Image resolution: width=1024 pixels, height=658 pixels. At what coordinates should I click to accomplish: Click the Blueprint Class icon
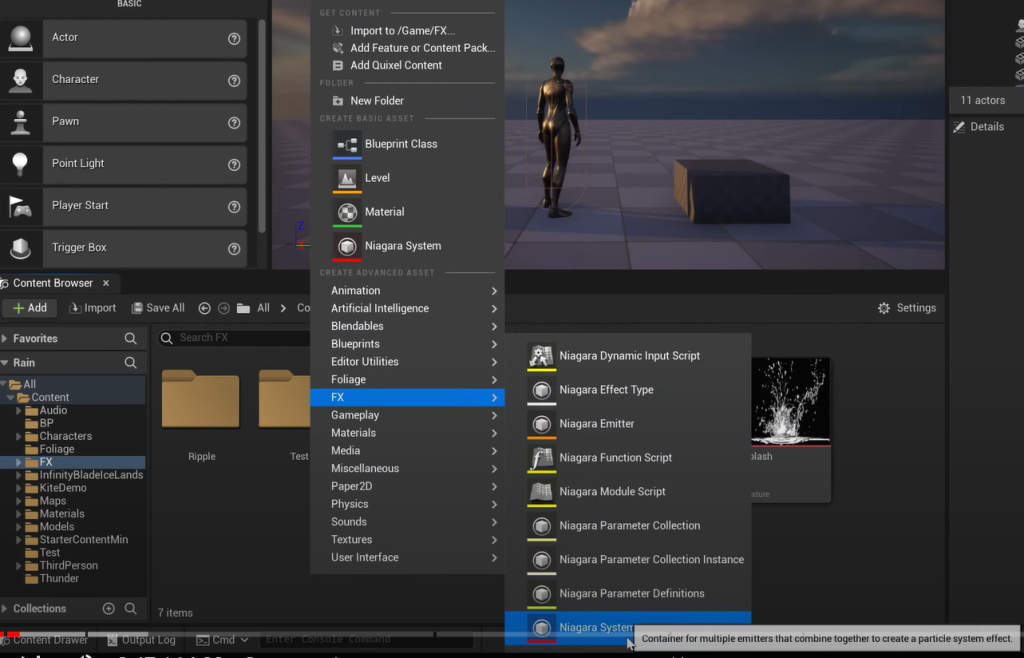(347, 144)
